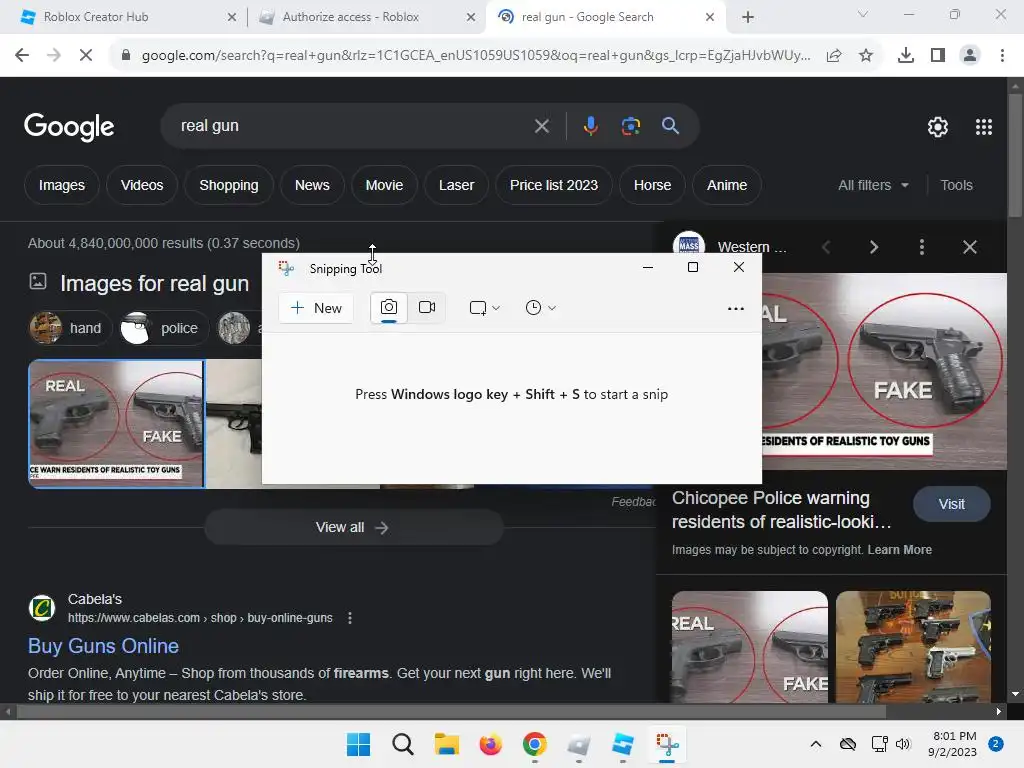The image size is (1024, 768).
Task: Open Buy Guns Online Cabela's link
Action: [103, 646]
